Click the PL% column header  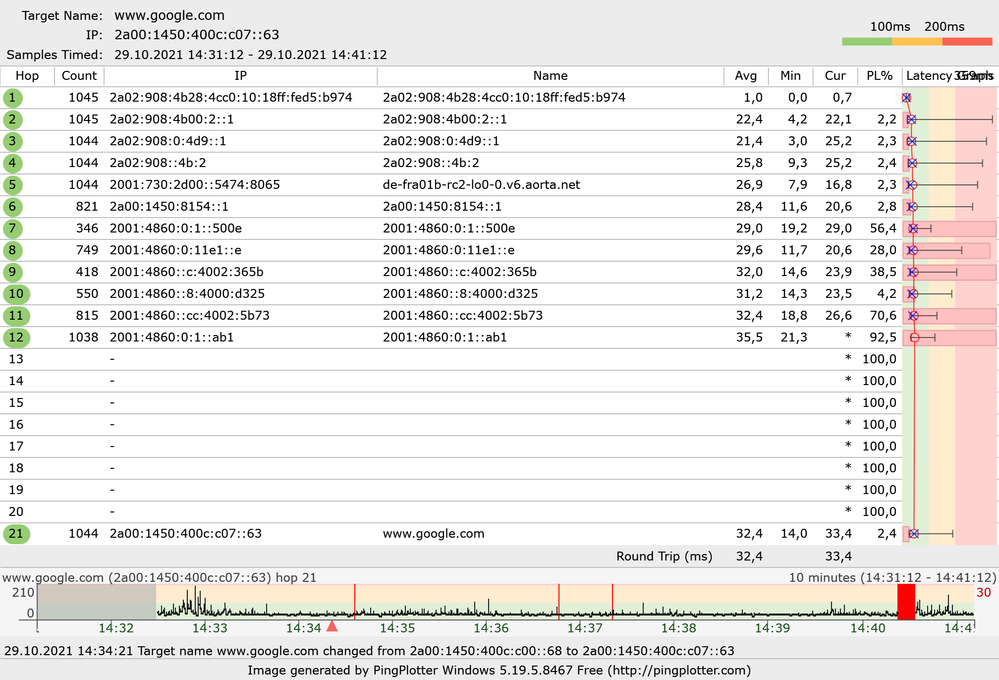pyautogui.click(x=880, y=76)
